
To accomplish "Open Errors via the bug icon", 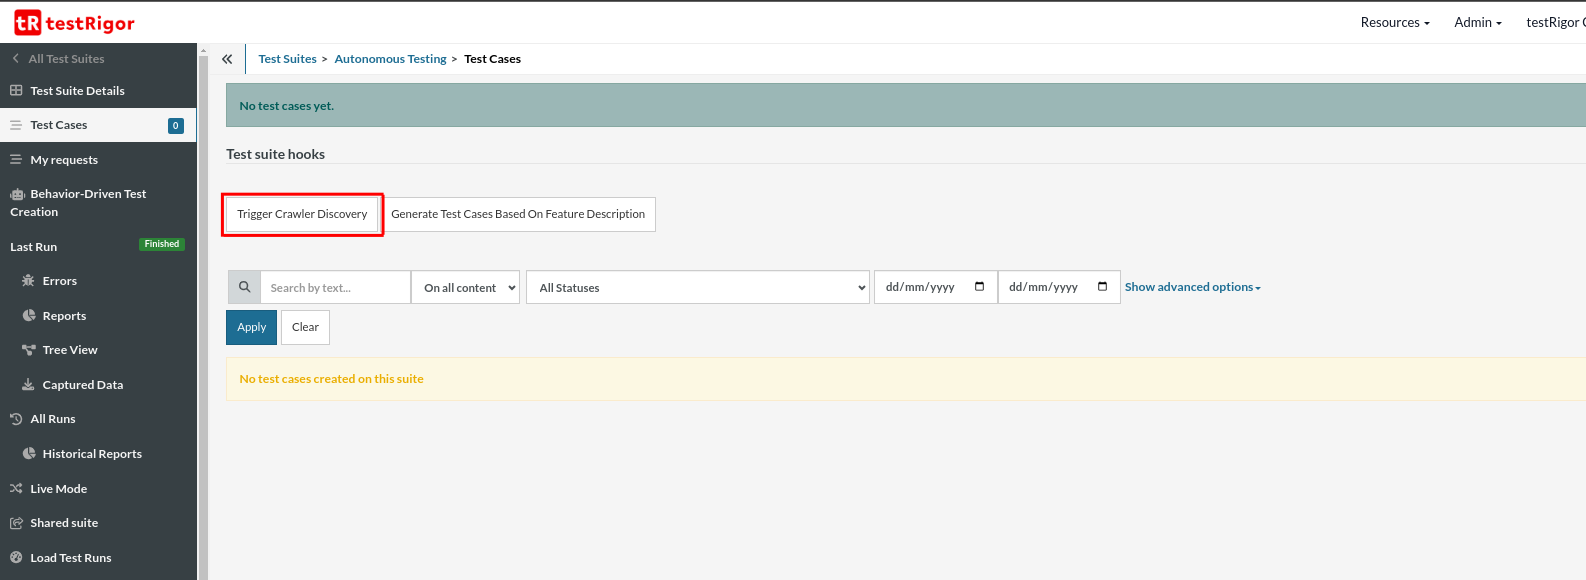I will click(28, 281).
